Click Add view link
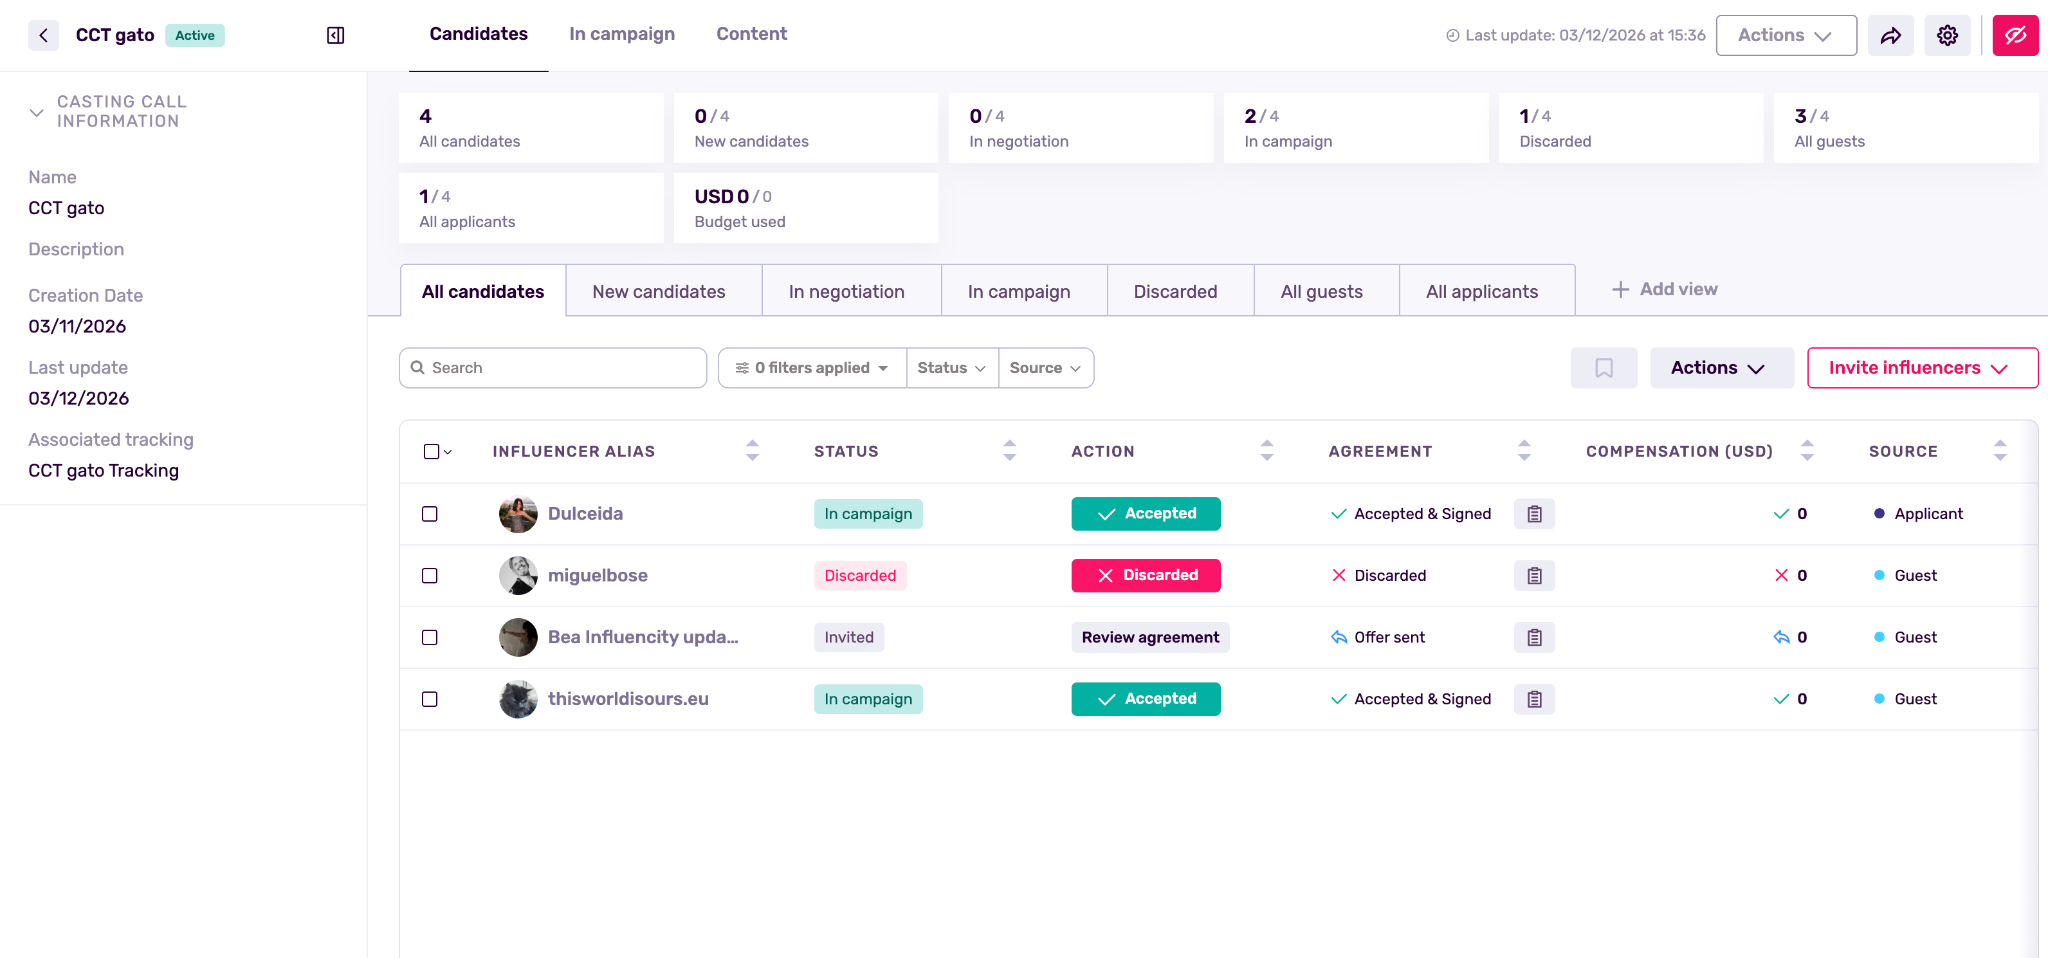Image resolution: width=2048 pixels, height=958 pixels. [1665, 289]
